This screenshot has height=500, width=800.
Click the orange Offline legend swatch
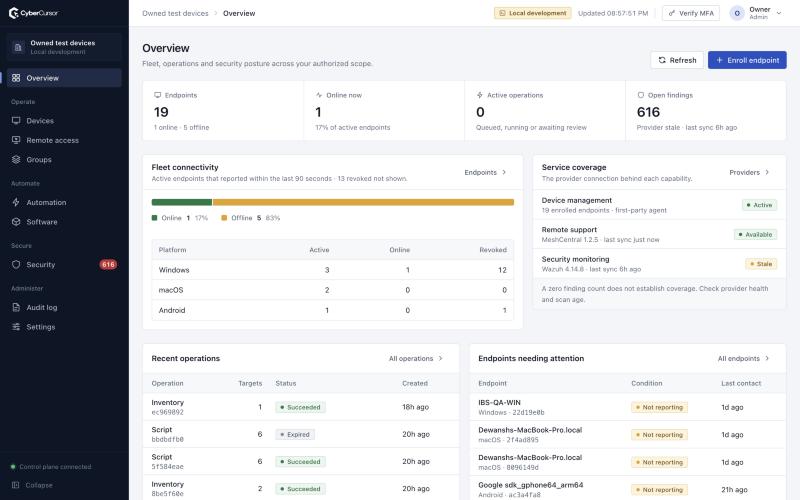click(x=224, y=218)
